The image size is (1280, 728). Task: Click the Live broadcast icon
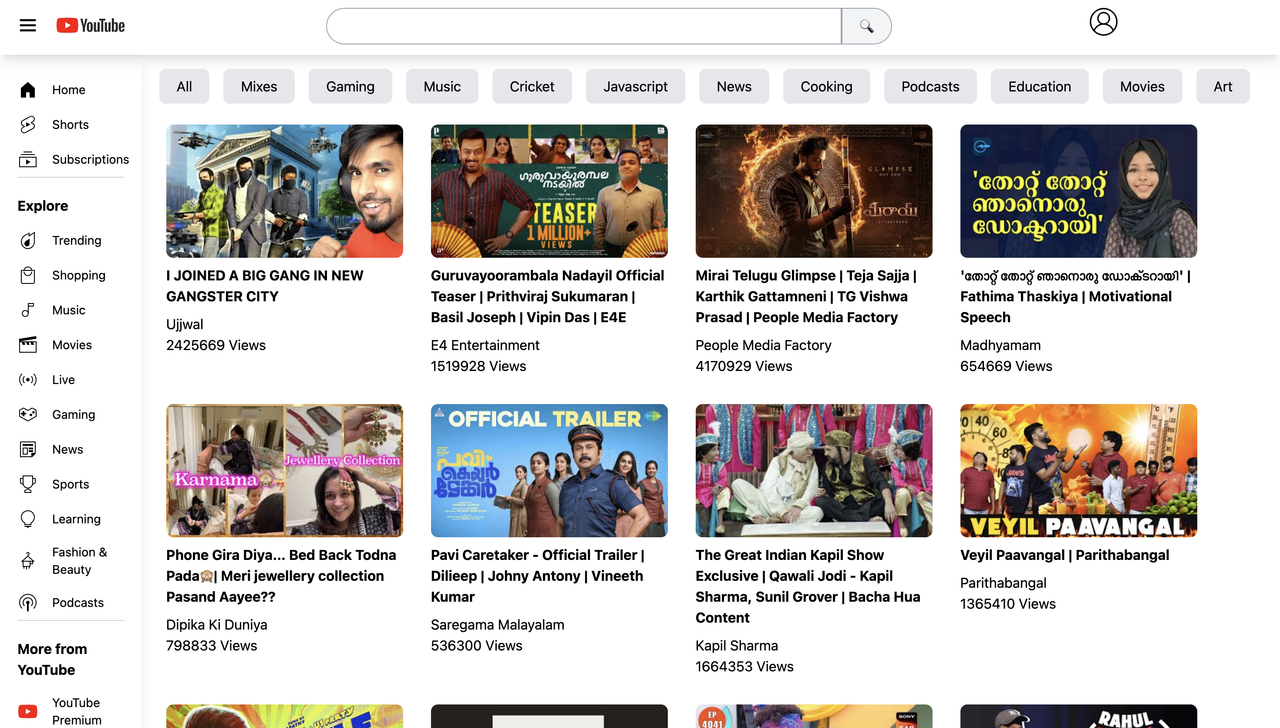point(28,380)
